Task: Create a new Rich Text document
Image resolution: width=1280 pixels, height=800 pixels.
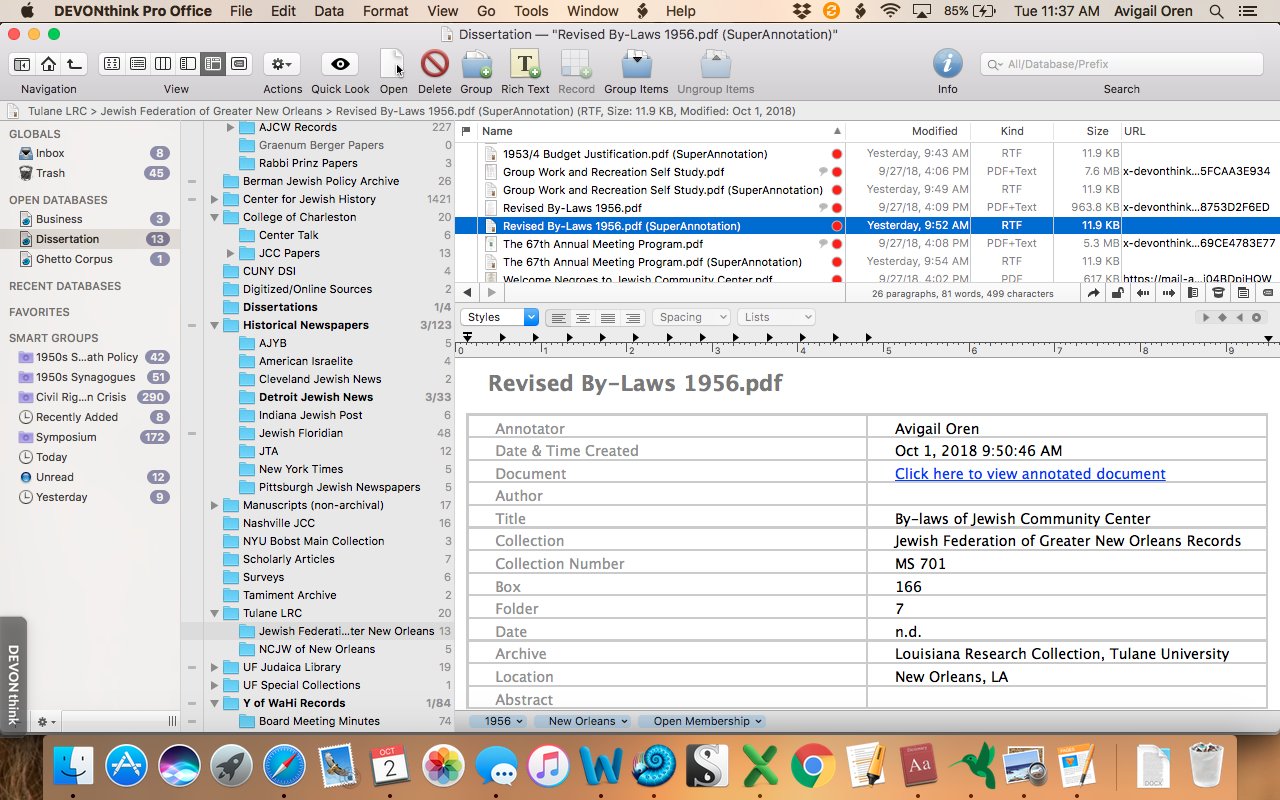Action: coord(525,64)
